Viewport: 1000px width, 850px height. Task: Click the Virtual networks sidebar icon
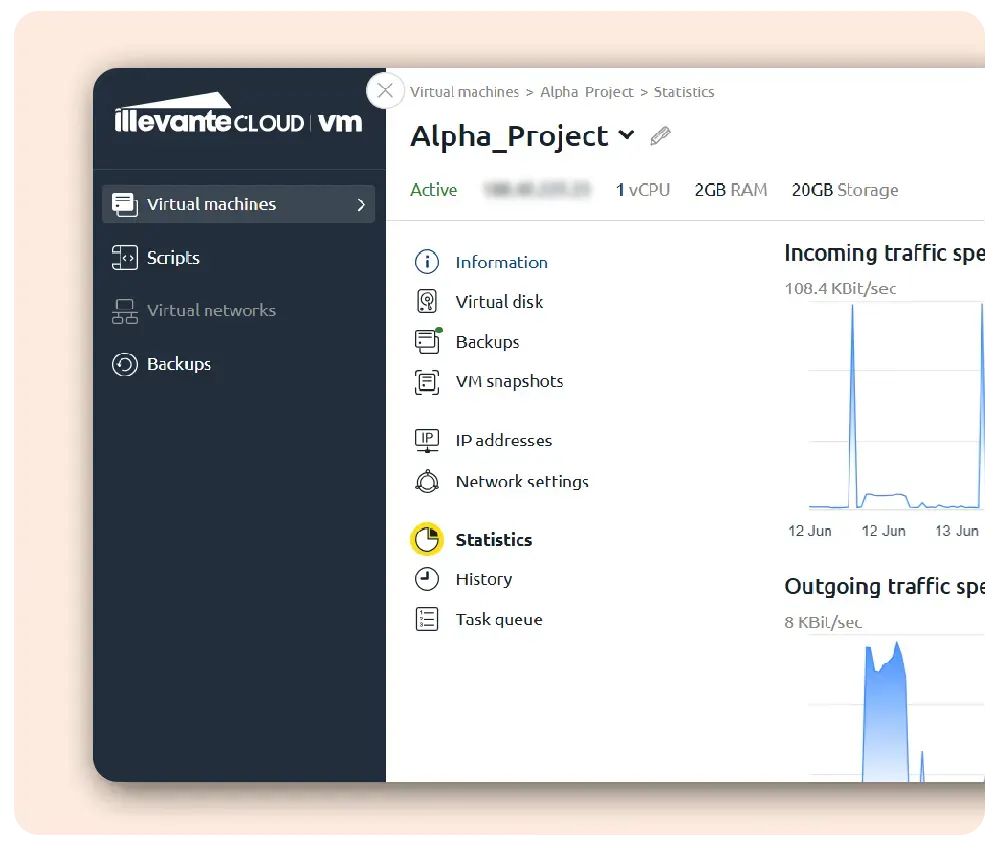pos(124,311)
